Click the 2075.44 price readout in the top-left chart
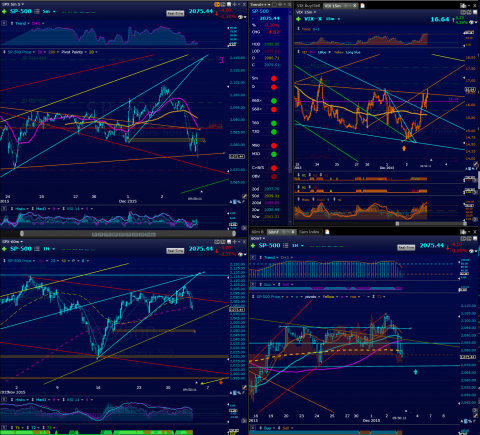Image resolution: width=480 pixels, height=435 pixels. [x=201, y=11]
